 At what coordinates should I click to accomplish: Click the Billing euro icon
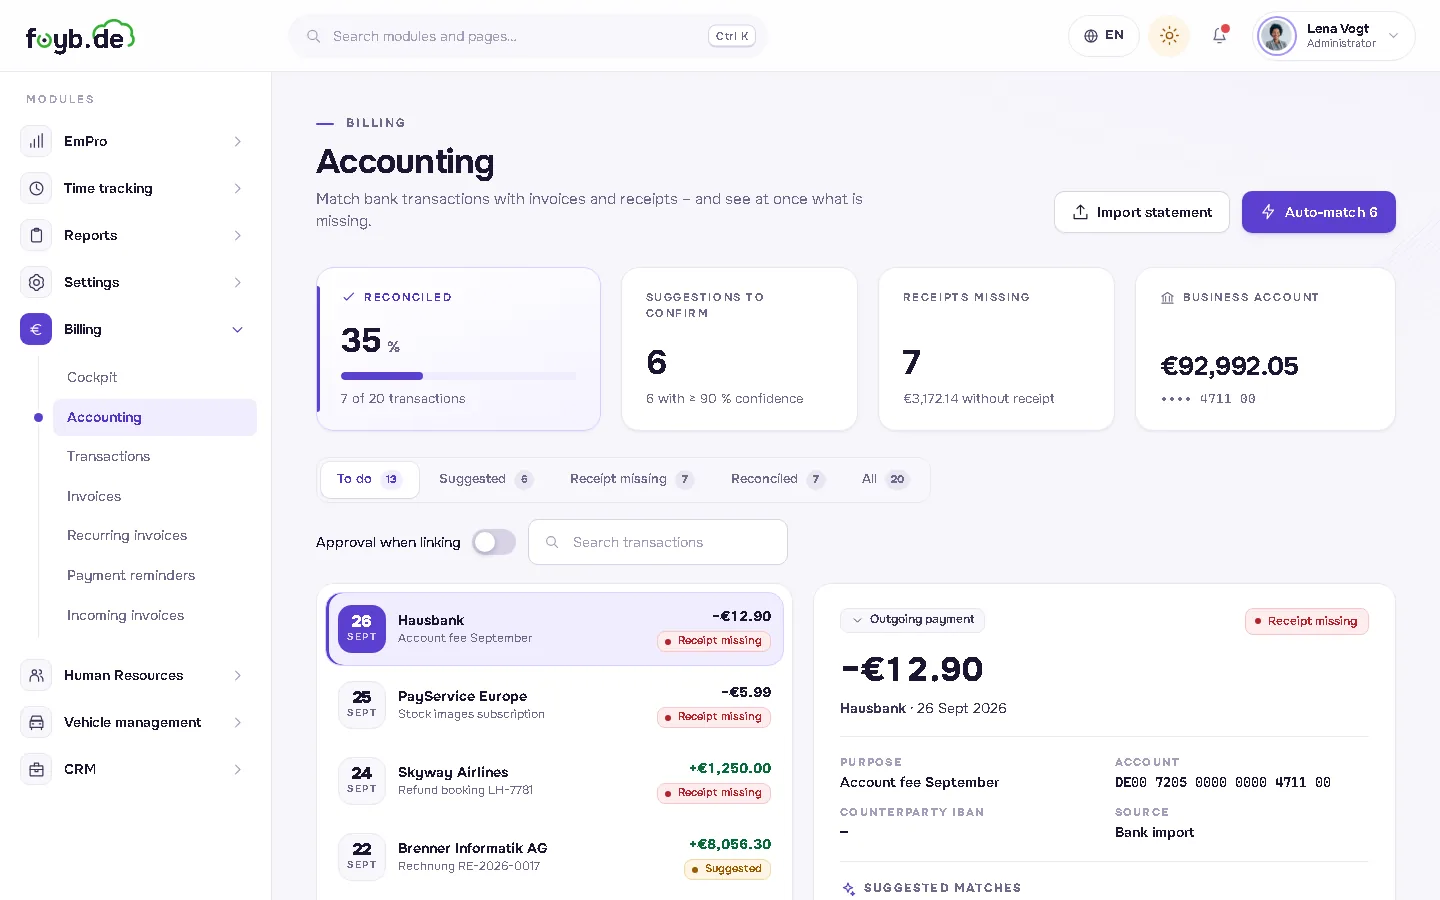(36, 329)
